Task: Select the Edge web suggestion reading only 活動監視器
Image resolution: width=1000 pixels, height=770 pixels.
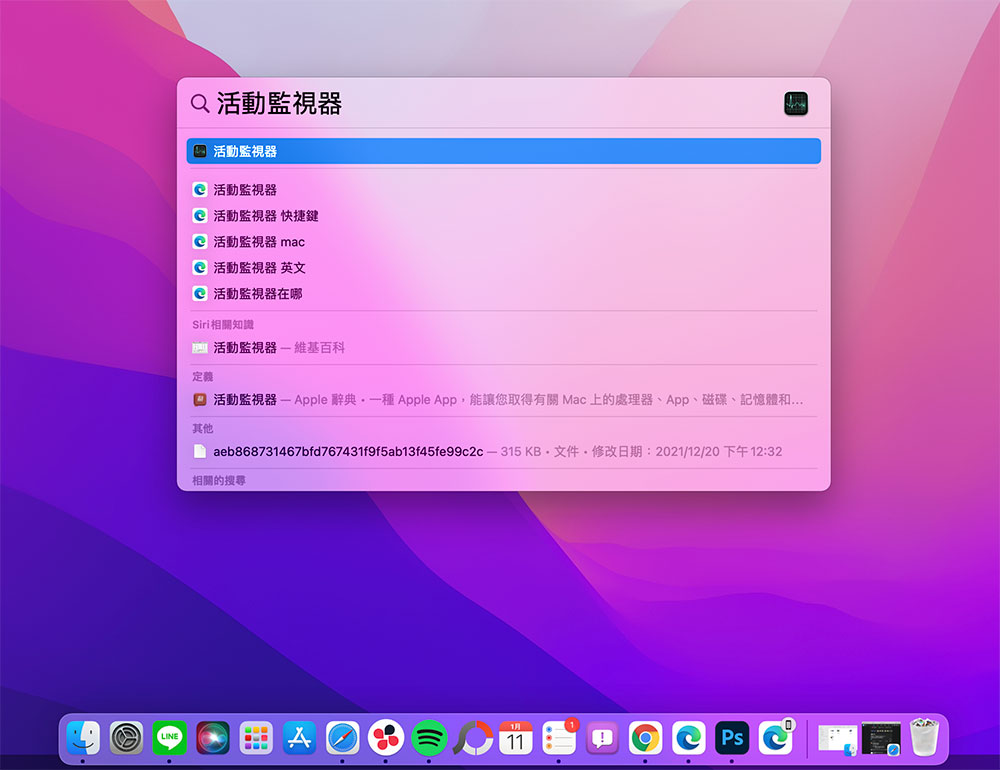Action: (503, 189)
